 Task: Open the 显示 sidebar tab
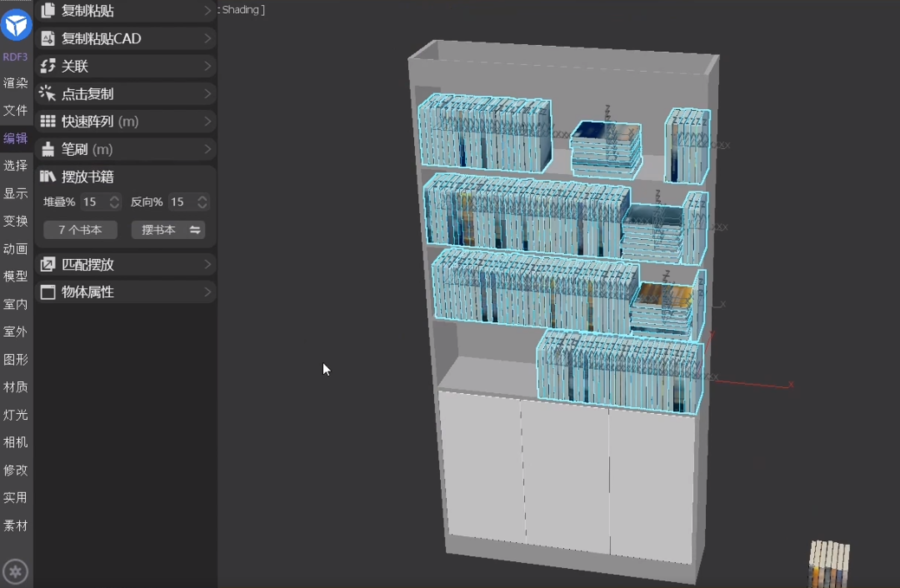tap(15, 194)
